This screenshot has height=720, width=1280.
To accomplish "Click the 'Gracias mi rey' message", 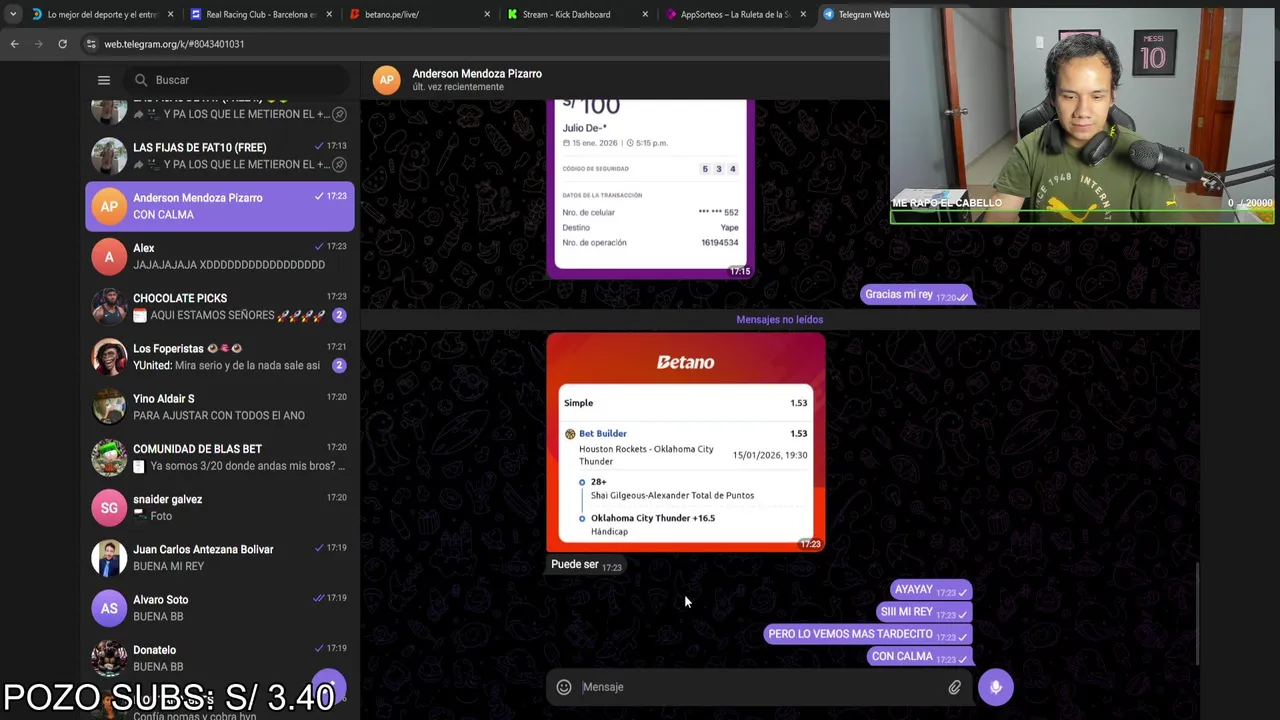I will pyautogui.click(x=917, y=295).
